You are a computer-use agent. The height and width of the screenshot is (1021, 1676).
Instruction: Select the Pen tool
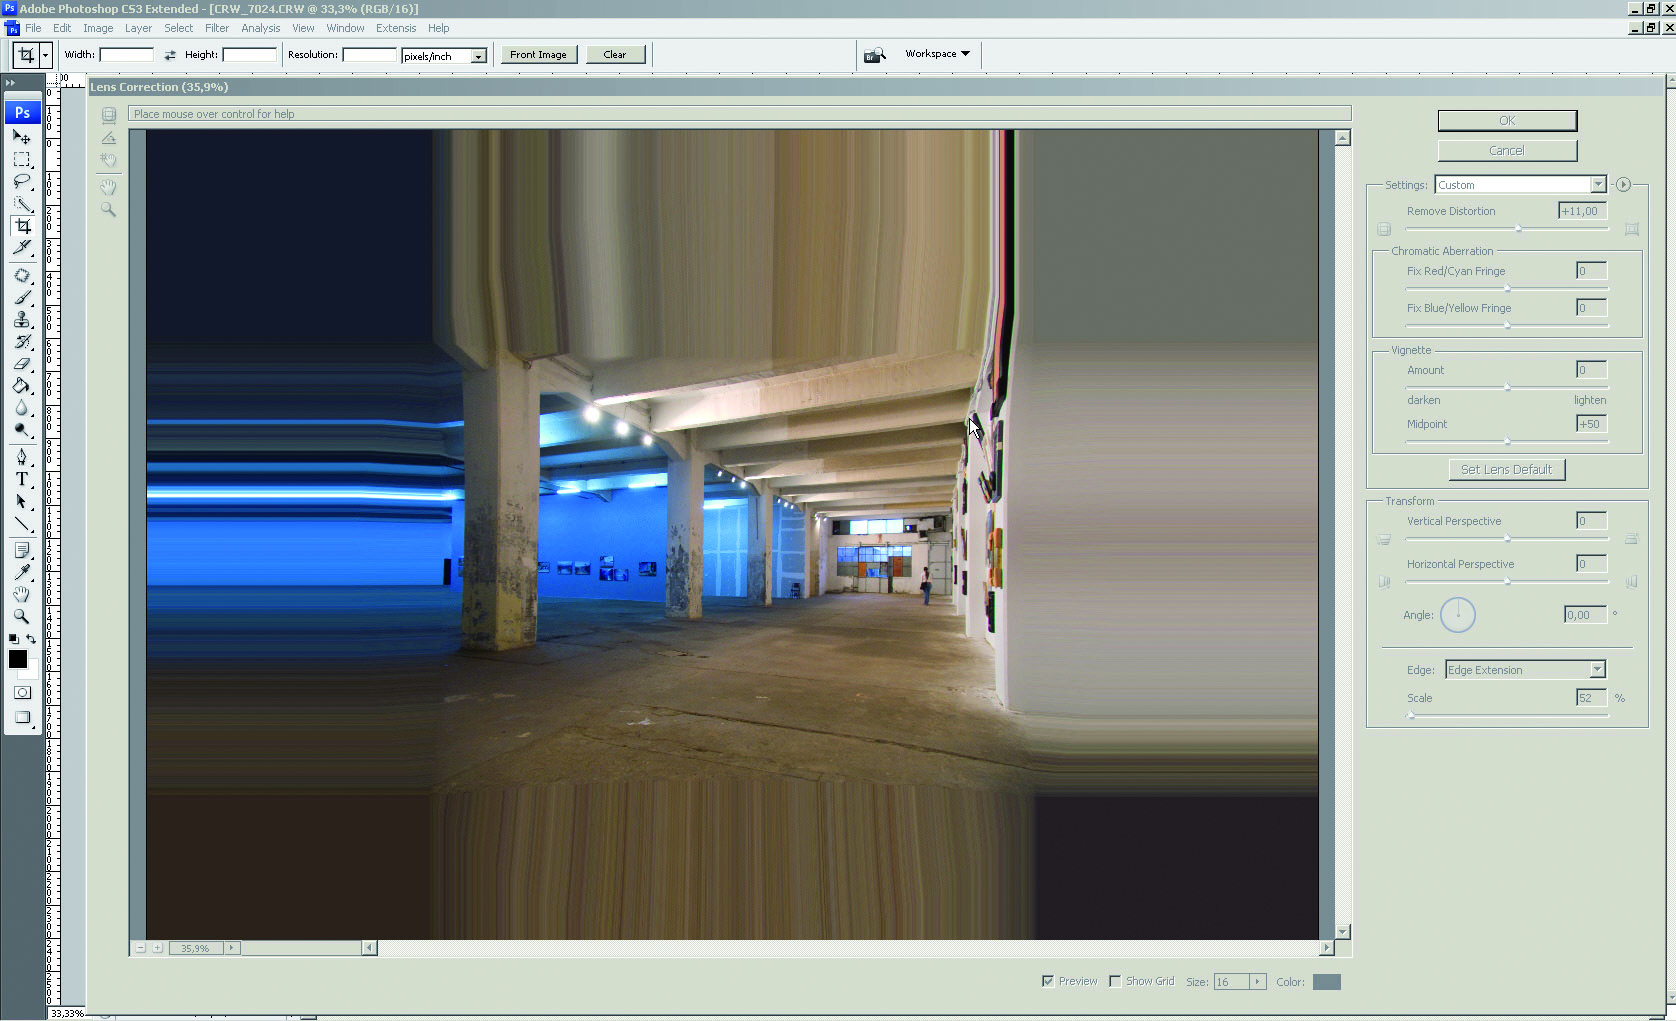(x=22, y=457)
